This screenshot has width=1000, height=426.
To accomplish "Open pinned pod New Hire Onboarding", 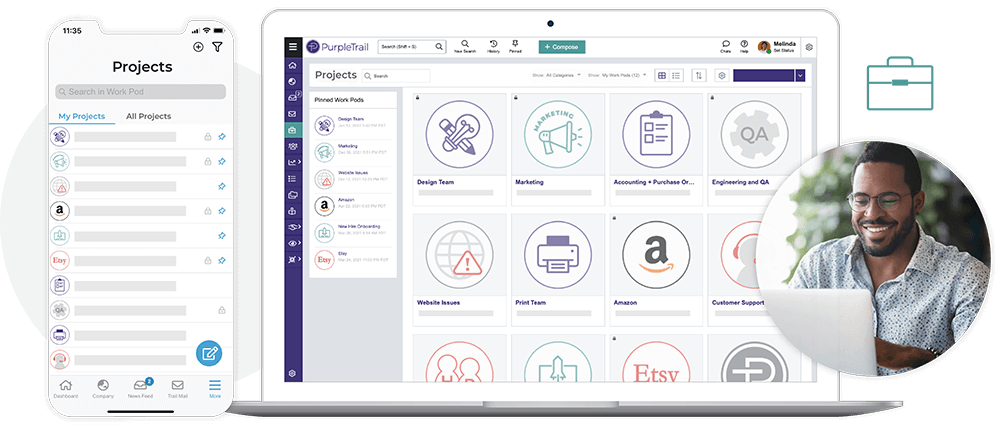I will pyautogui.click(x=353, y=231).
